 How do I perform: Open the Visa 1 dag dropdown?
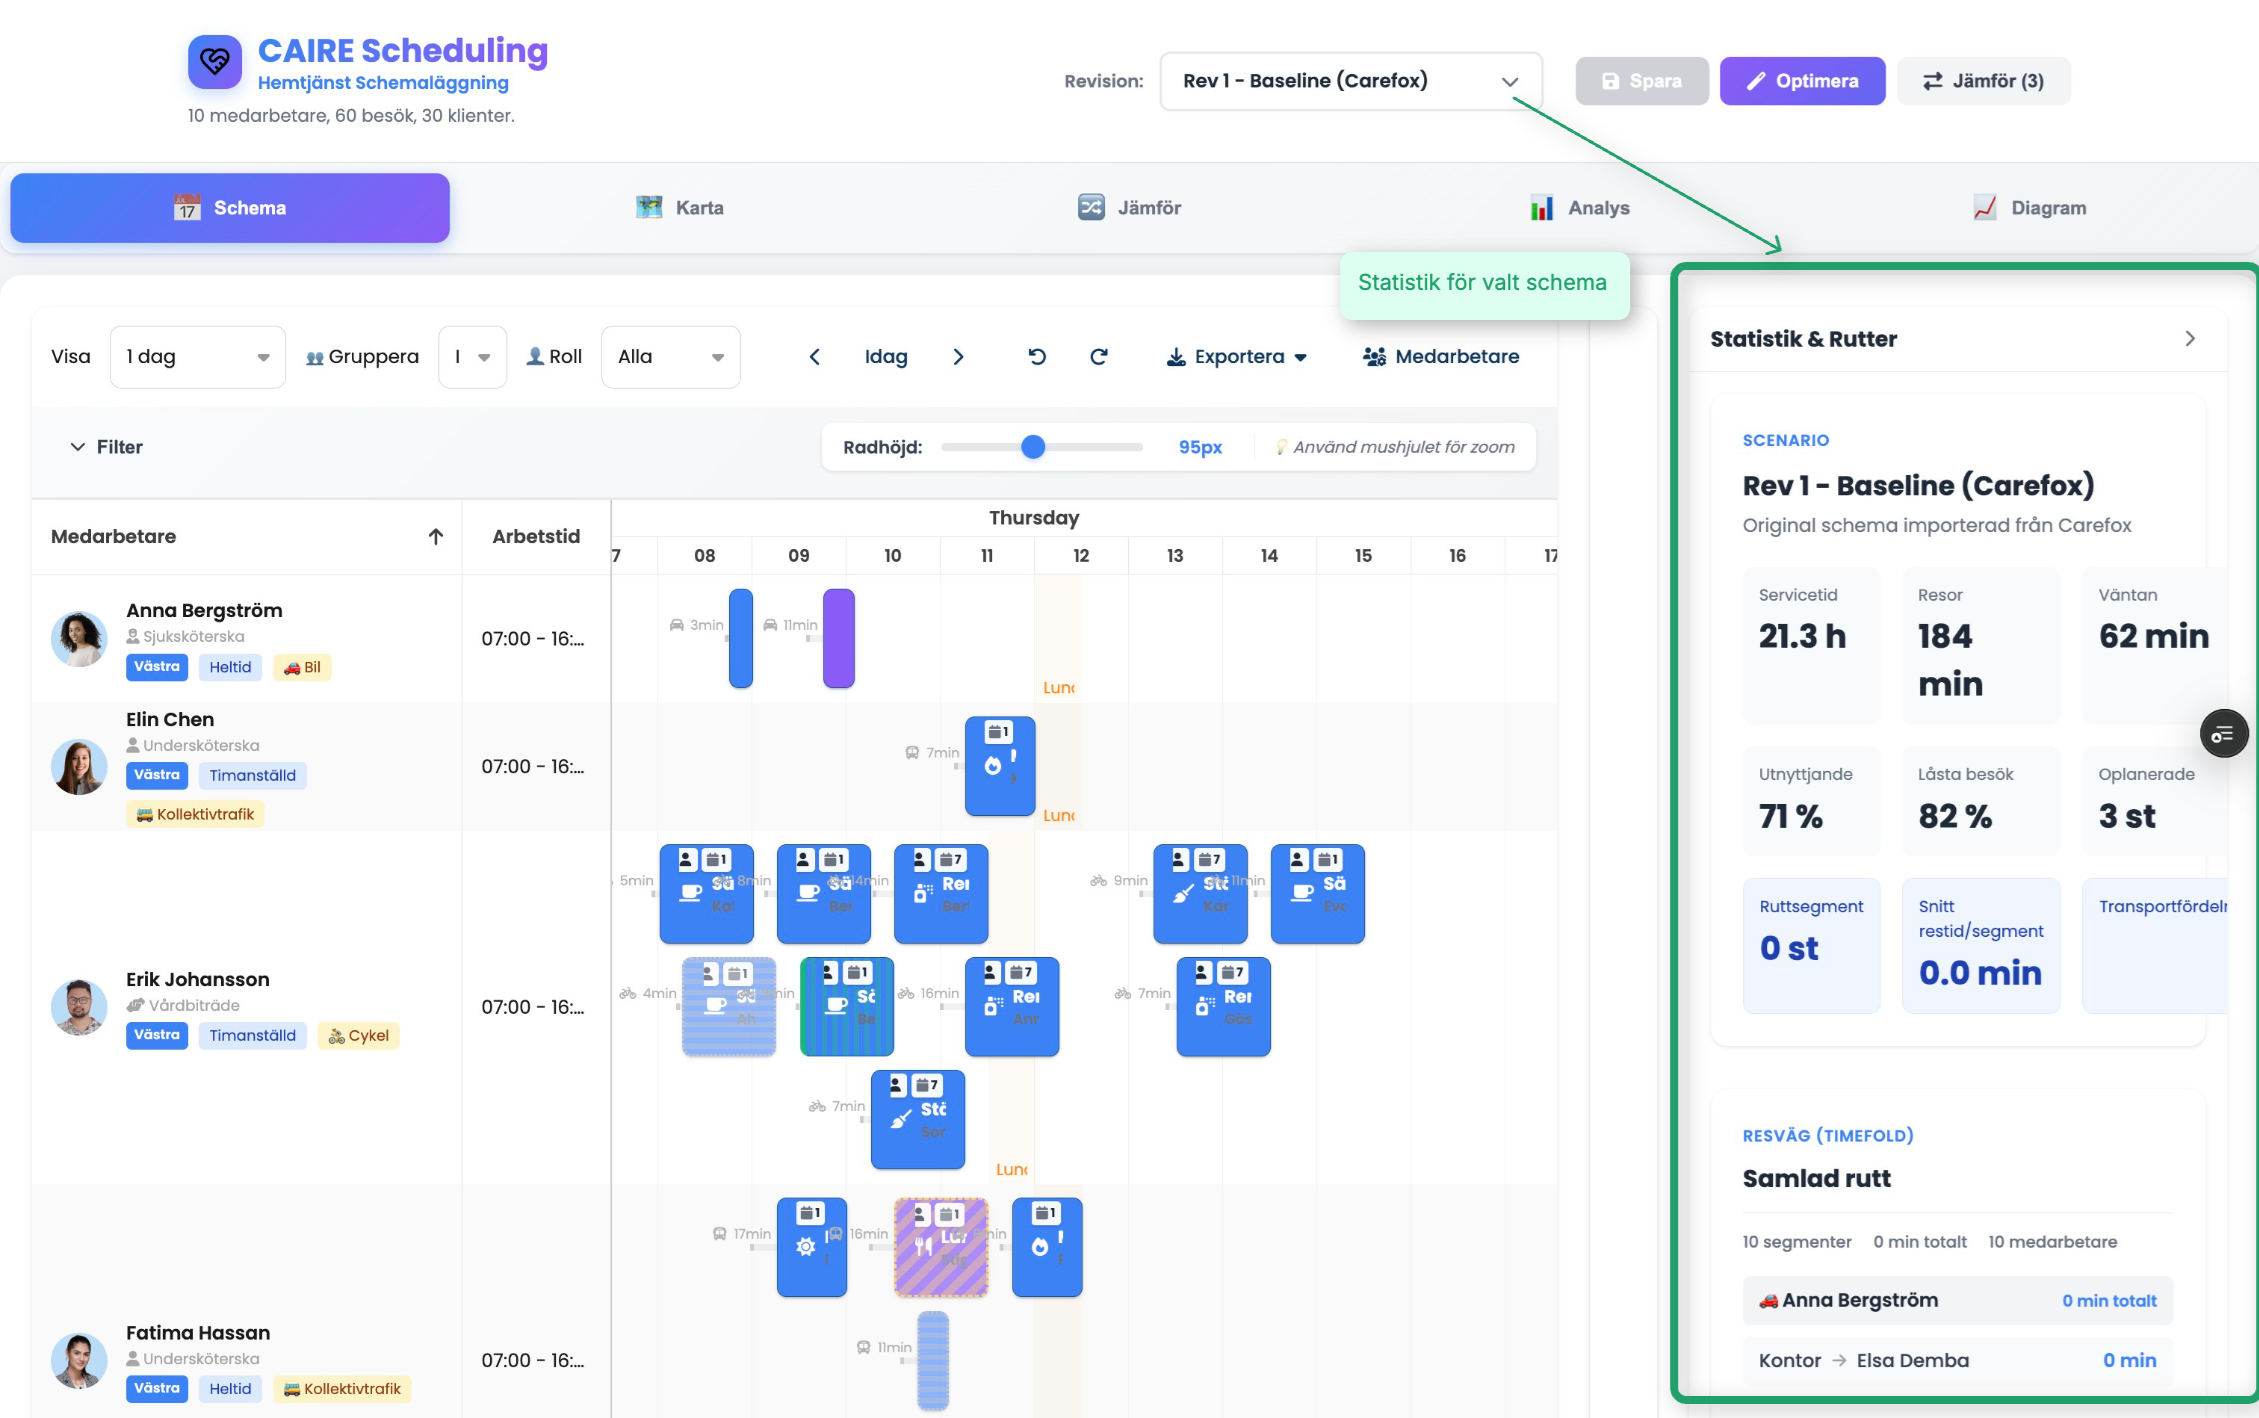click(x=197, y=357)
